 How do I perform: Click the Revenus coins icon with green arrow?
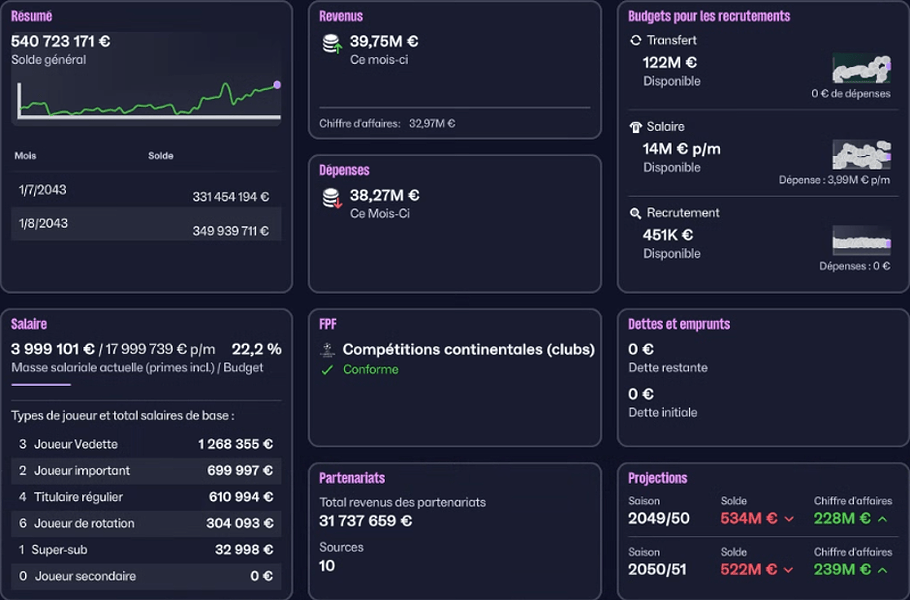333,44
